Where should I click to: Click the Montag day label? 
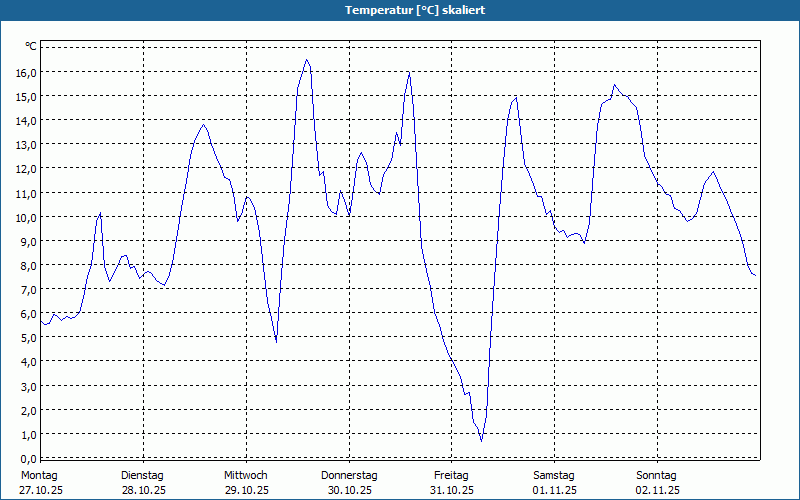pyautogui.click(x=39, y=476)
